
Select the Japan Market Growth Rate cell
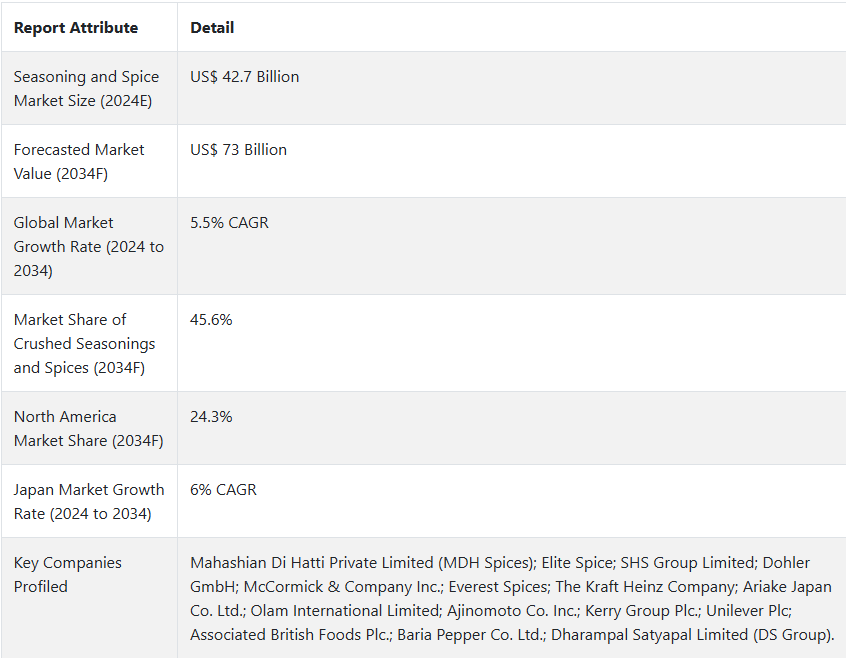90,501
